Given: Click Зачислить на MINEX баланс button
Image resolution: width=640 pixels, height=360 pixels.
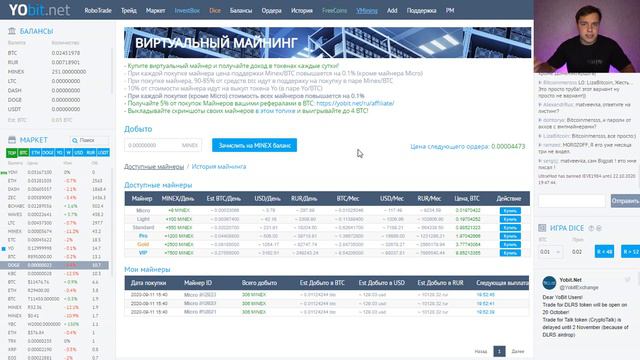Looking at the screenshot, I should (x=254, y=145).
